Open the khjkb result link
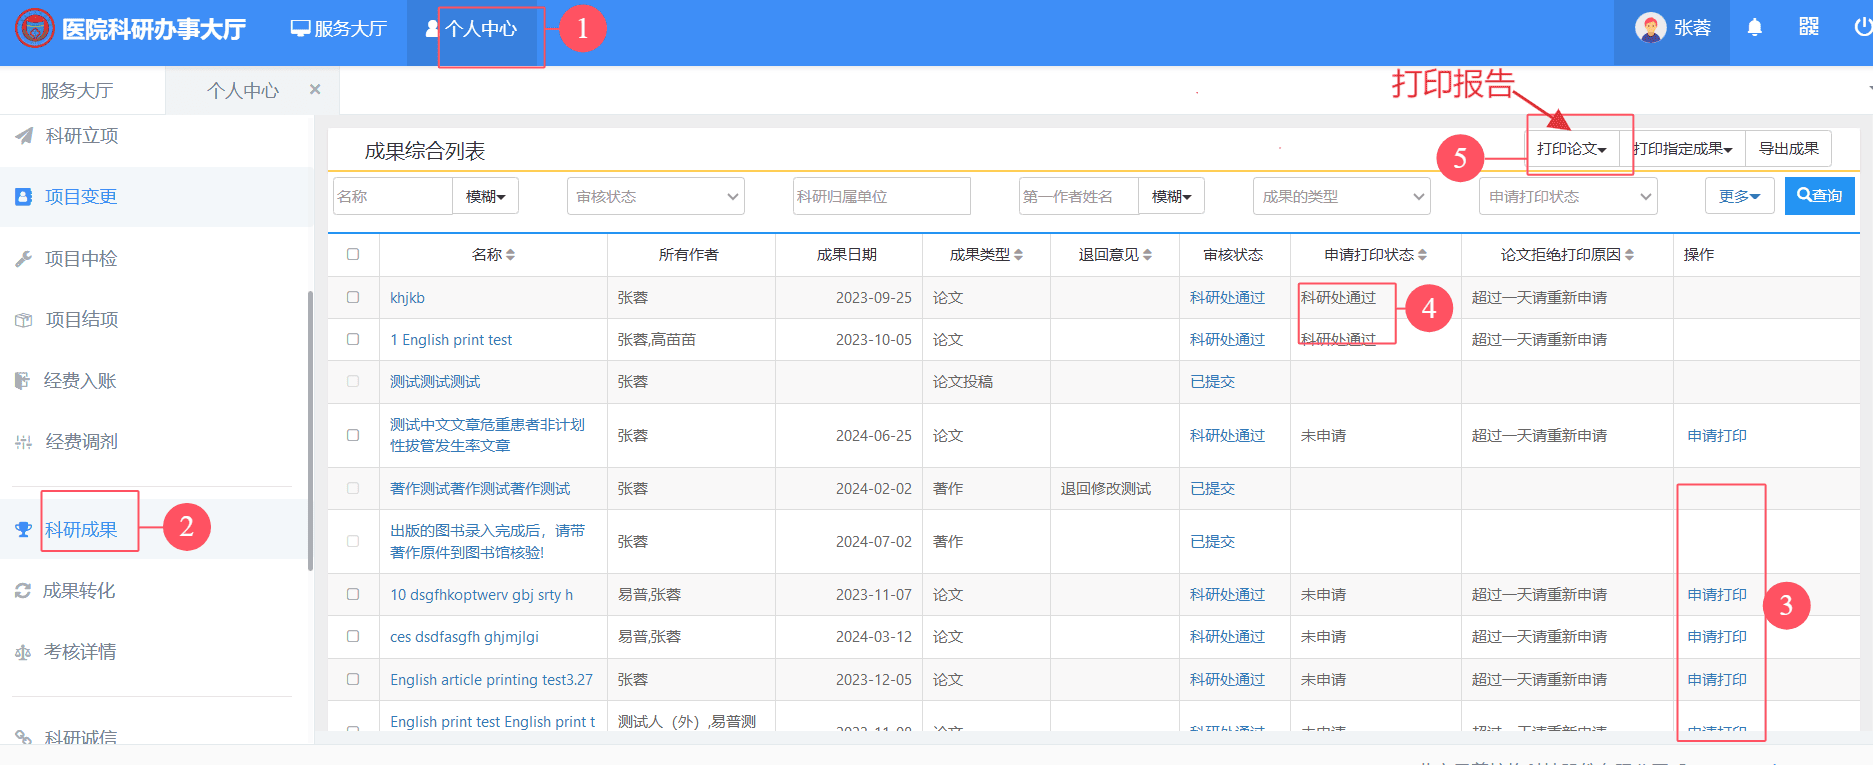The height and width of the screenshot is (765, 1873). (408, 298)
